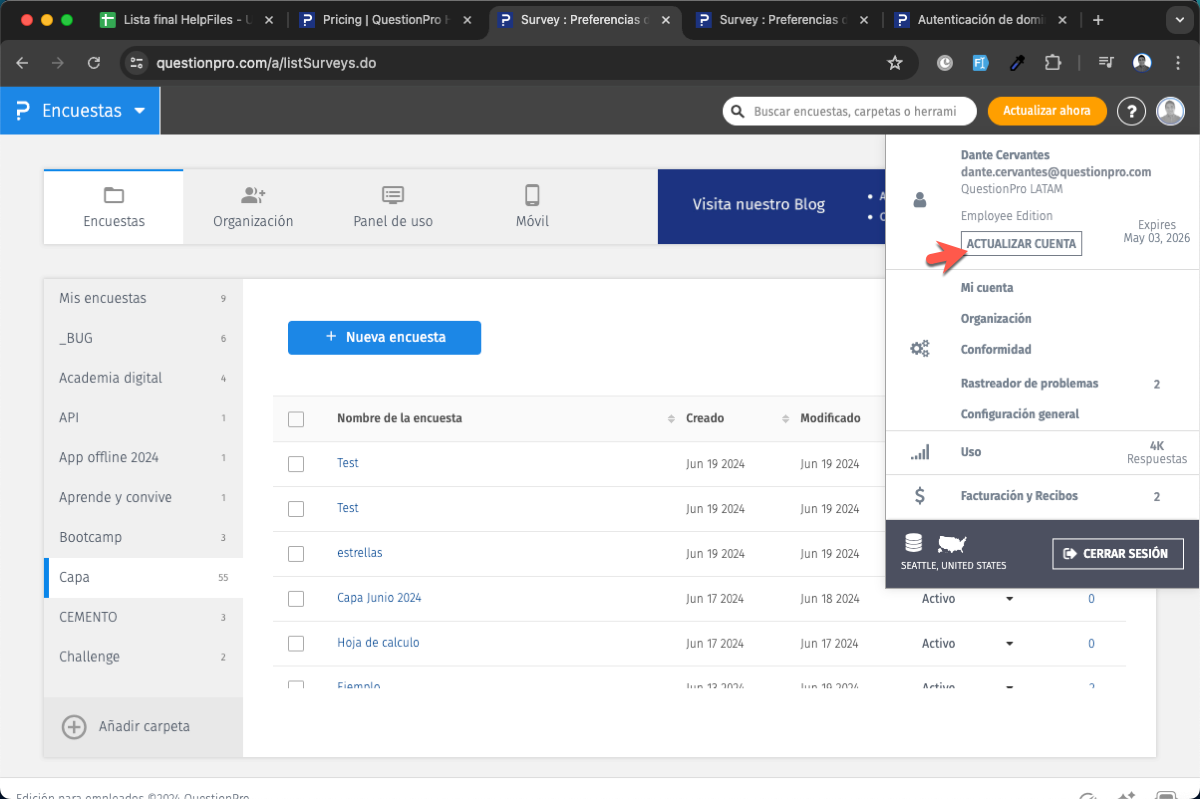Click the Nueva encuesta button

(384, 338)
